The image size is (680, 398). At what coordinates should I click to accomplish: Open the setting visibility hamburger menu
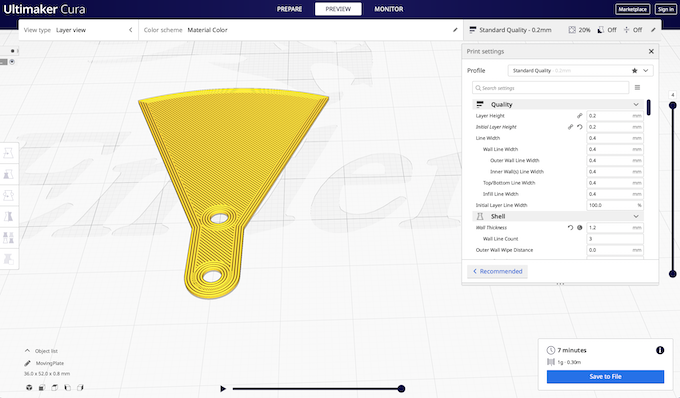(x=638, y=88)
